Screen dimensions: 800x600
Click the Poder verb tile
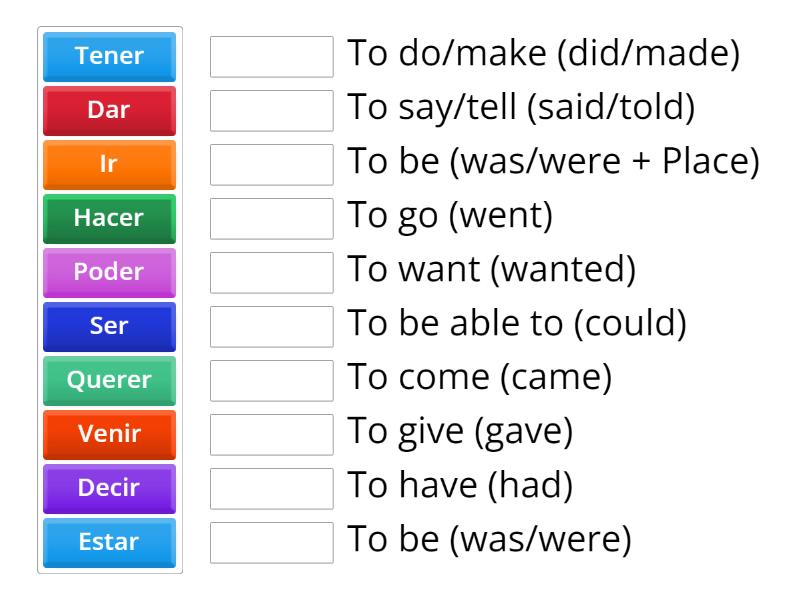(109, 273)
